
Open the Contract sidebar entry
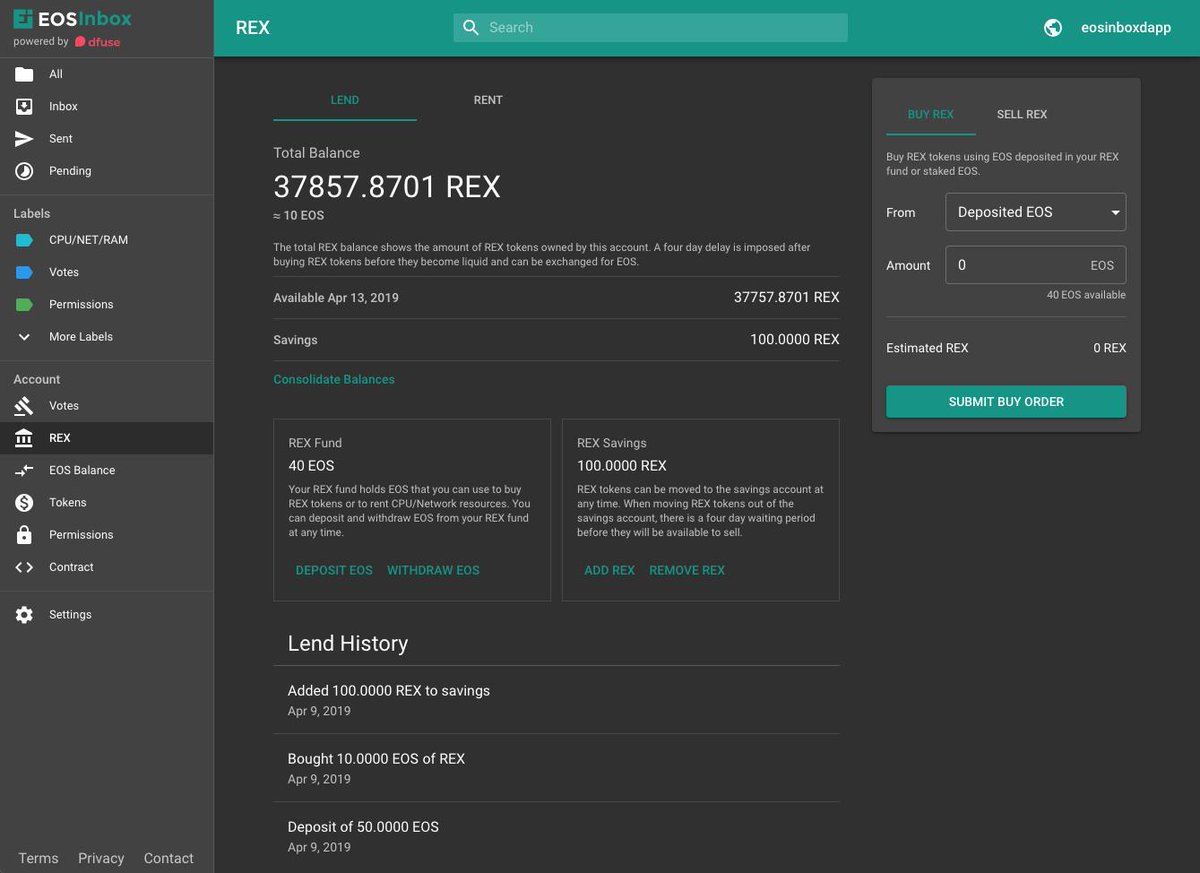pos(106,567)
